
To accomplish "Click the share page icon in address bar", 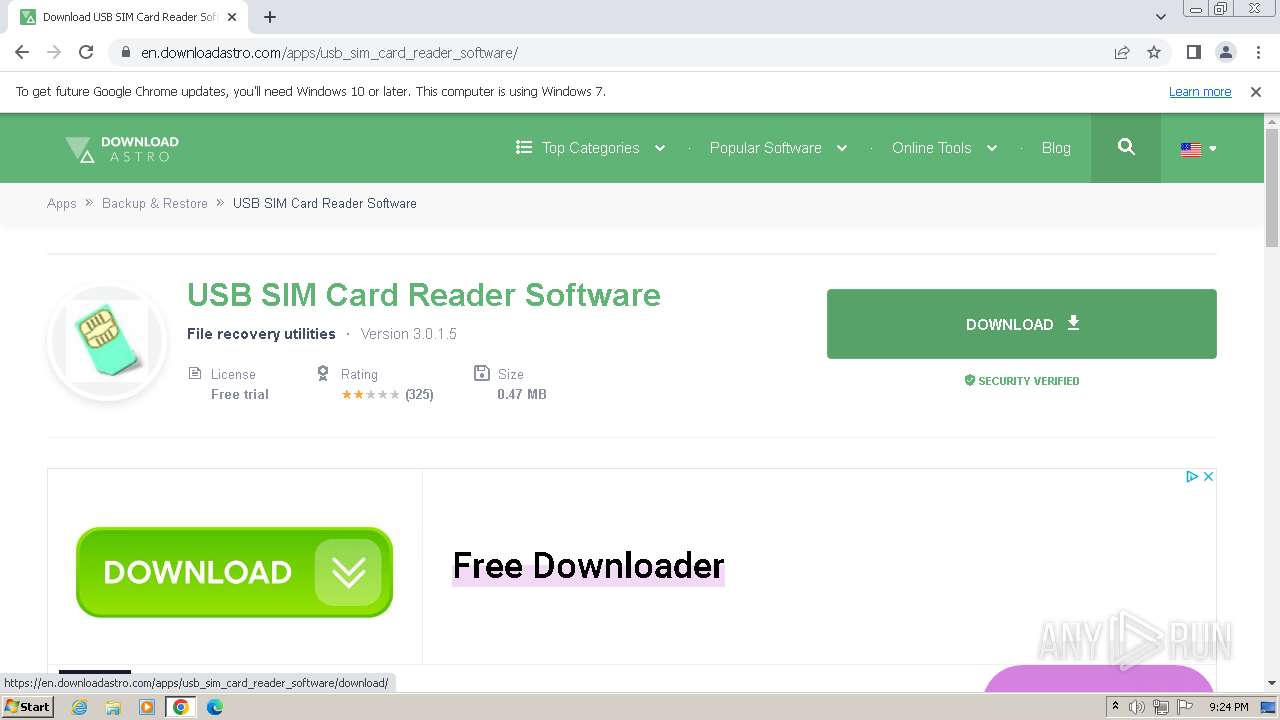I will click(x=1122, y=52).
